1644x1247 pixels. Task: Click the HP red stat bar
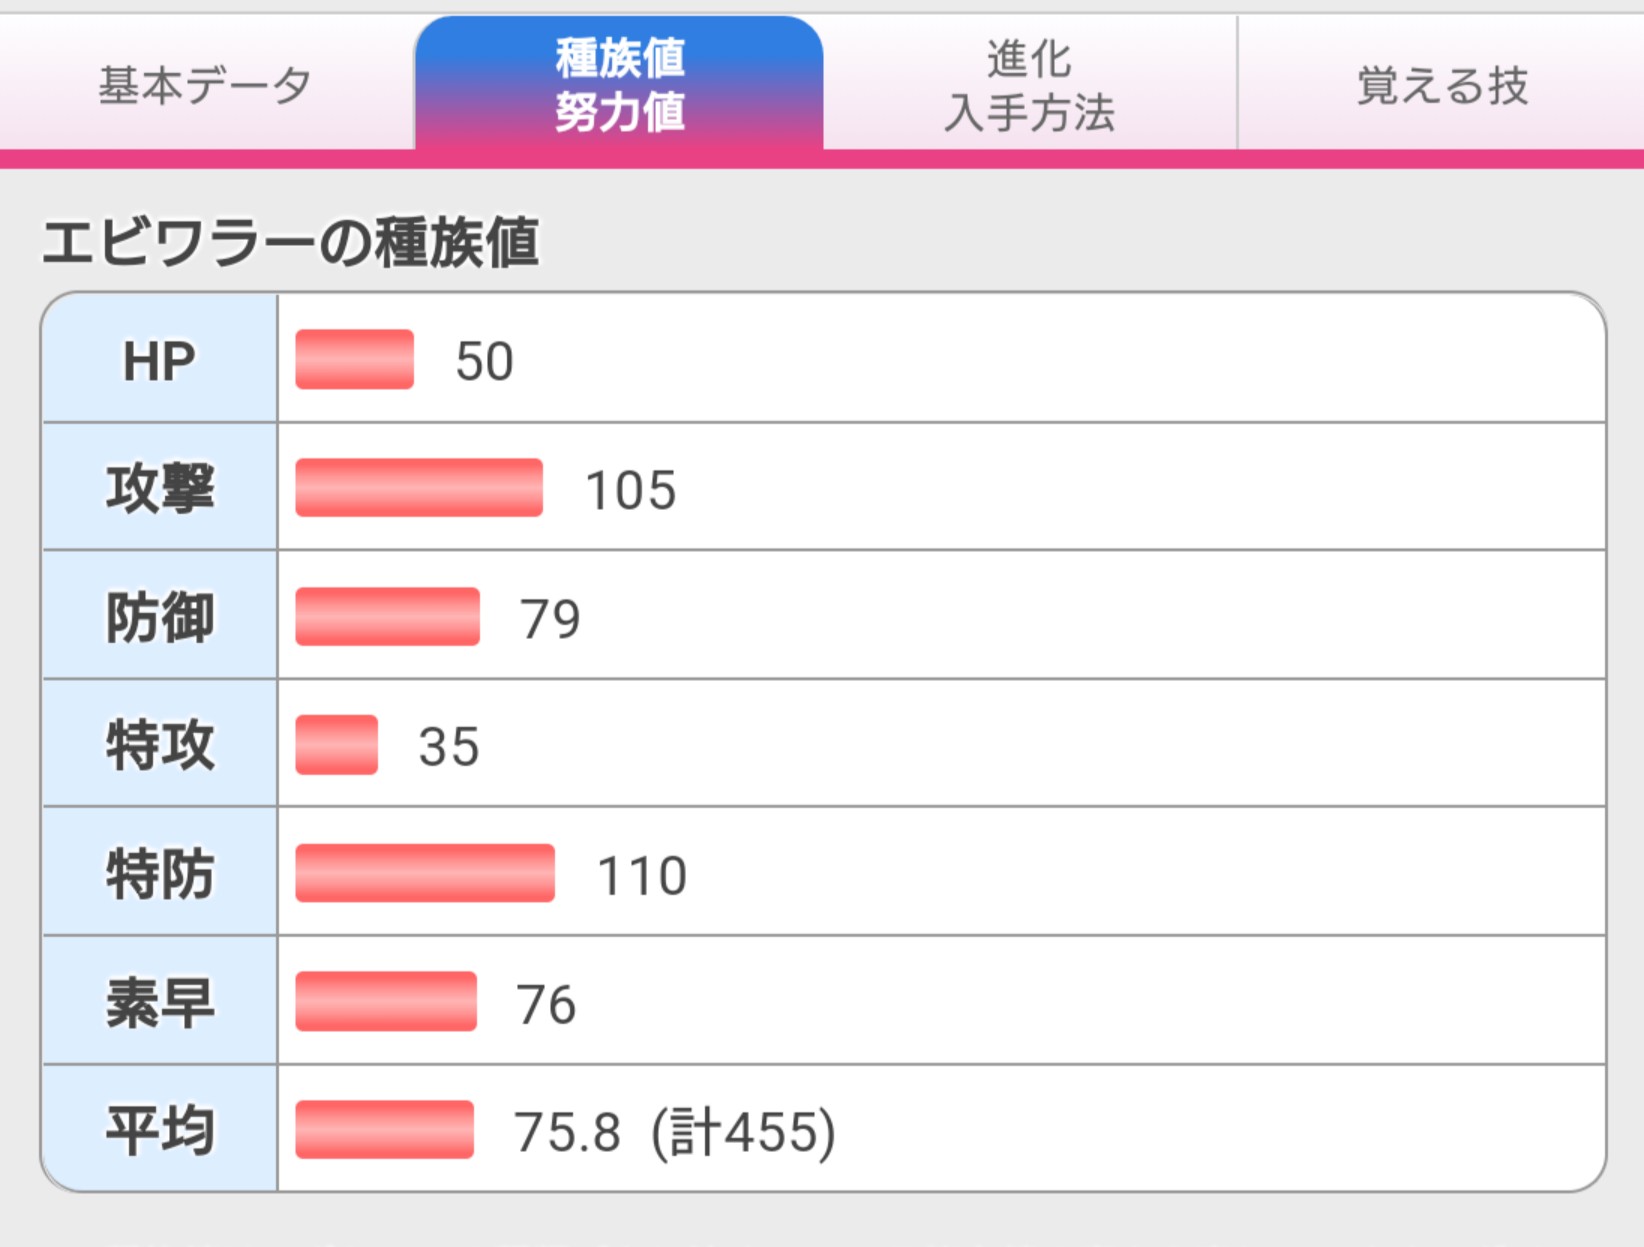point(355,359)
